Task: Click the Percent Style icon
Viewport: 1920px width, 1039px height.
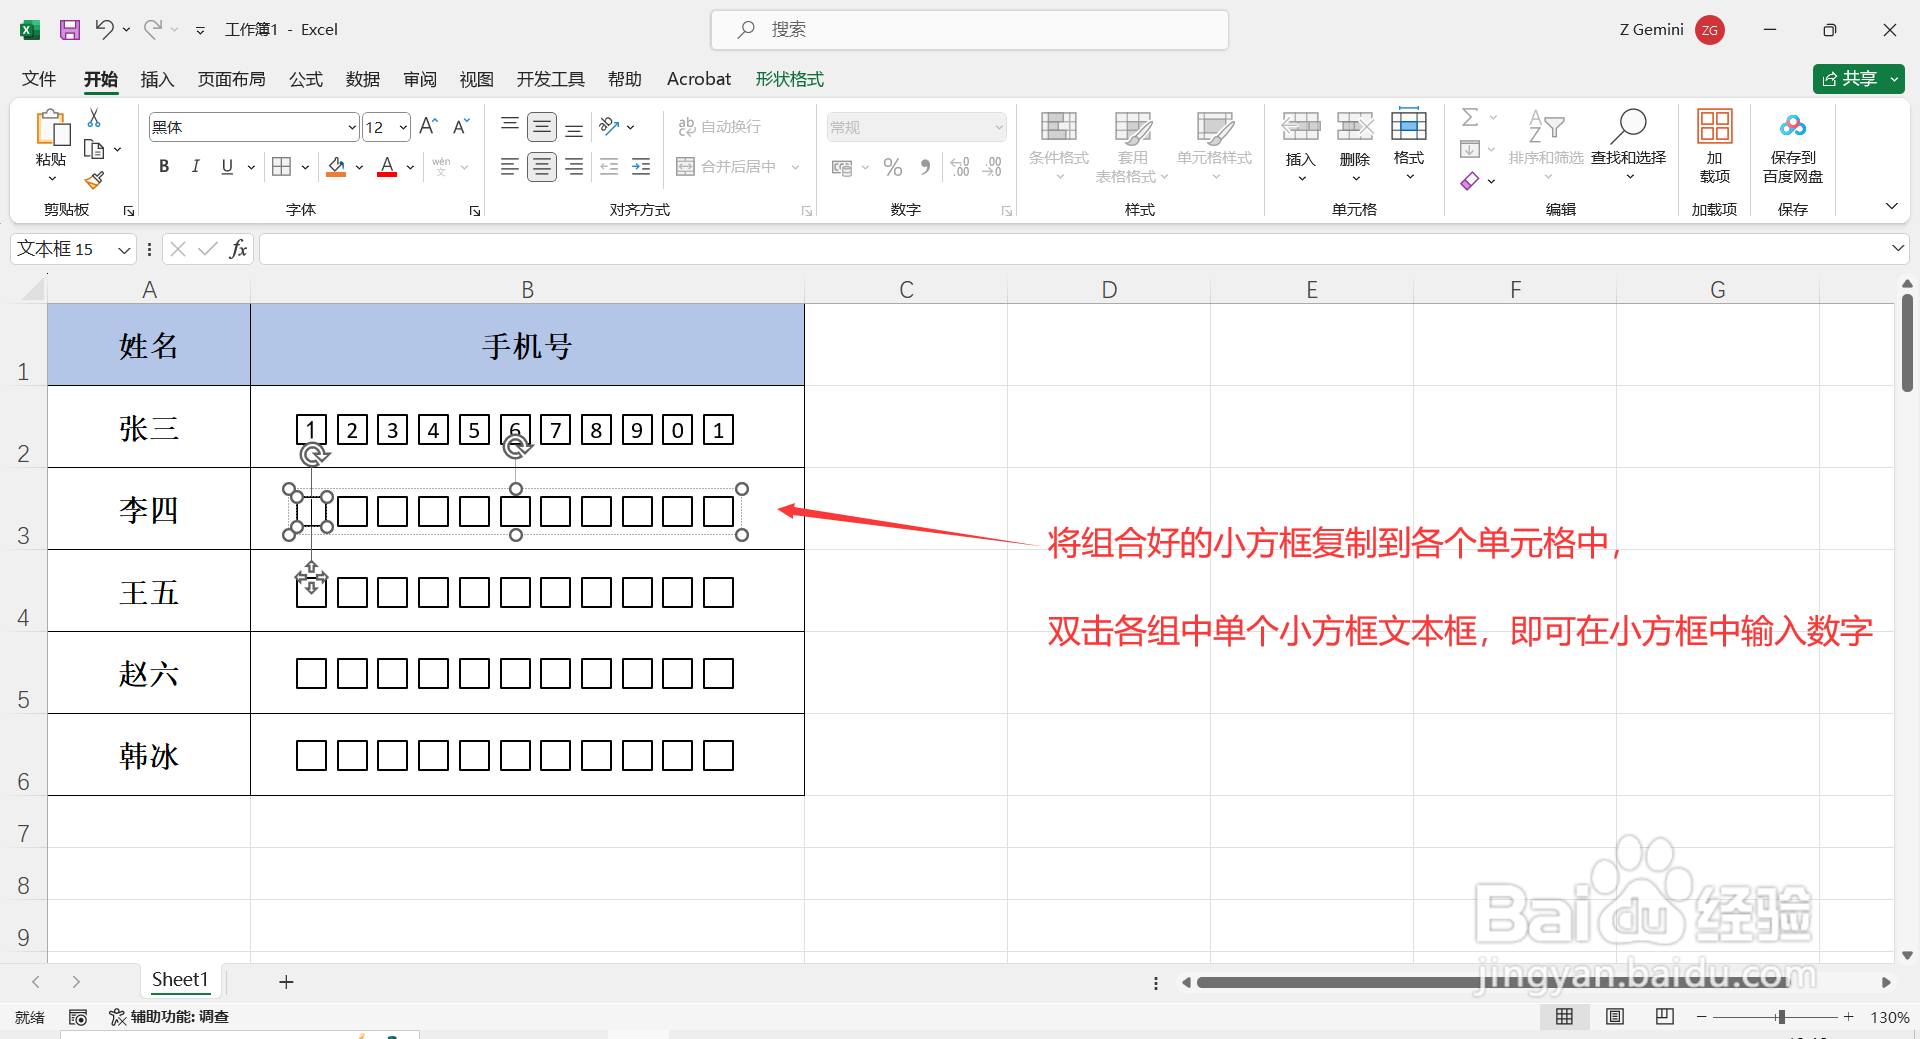Action: 893,166
